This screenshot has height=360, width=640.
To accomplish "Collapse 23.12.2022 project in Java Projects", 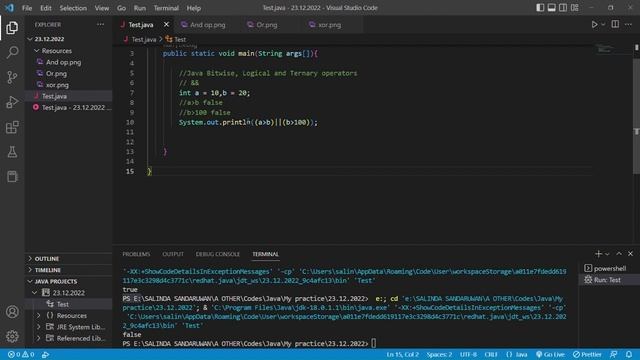I will pos(35,293).
